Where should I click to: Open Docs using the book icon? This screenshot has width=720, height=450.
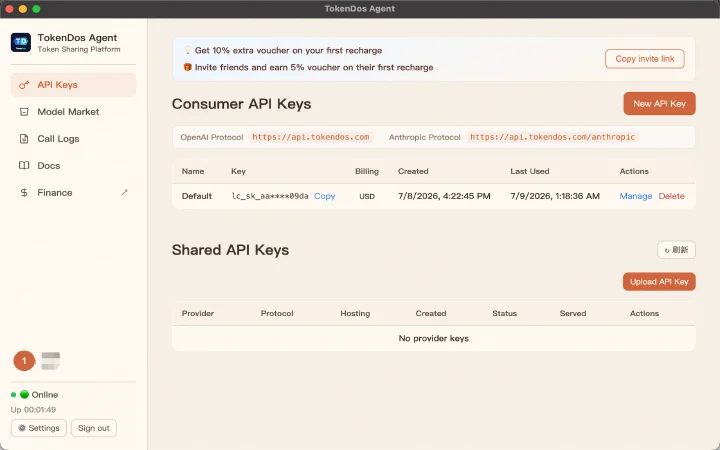(24, 165)
